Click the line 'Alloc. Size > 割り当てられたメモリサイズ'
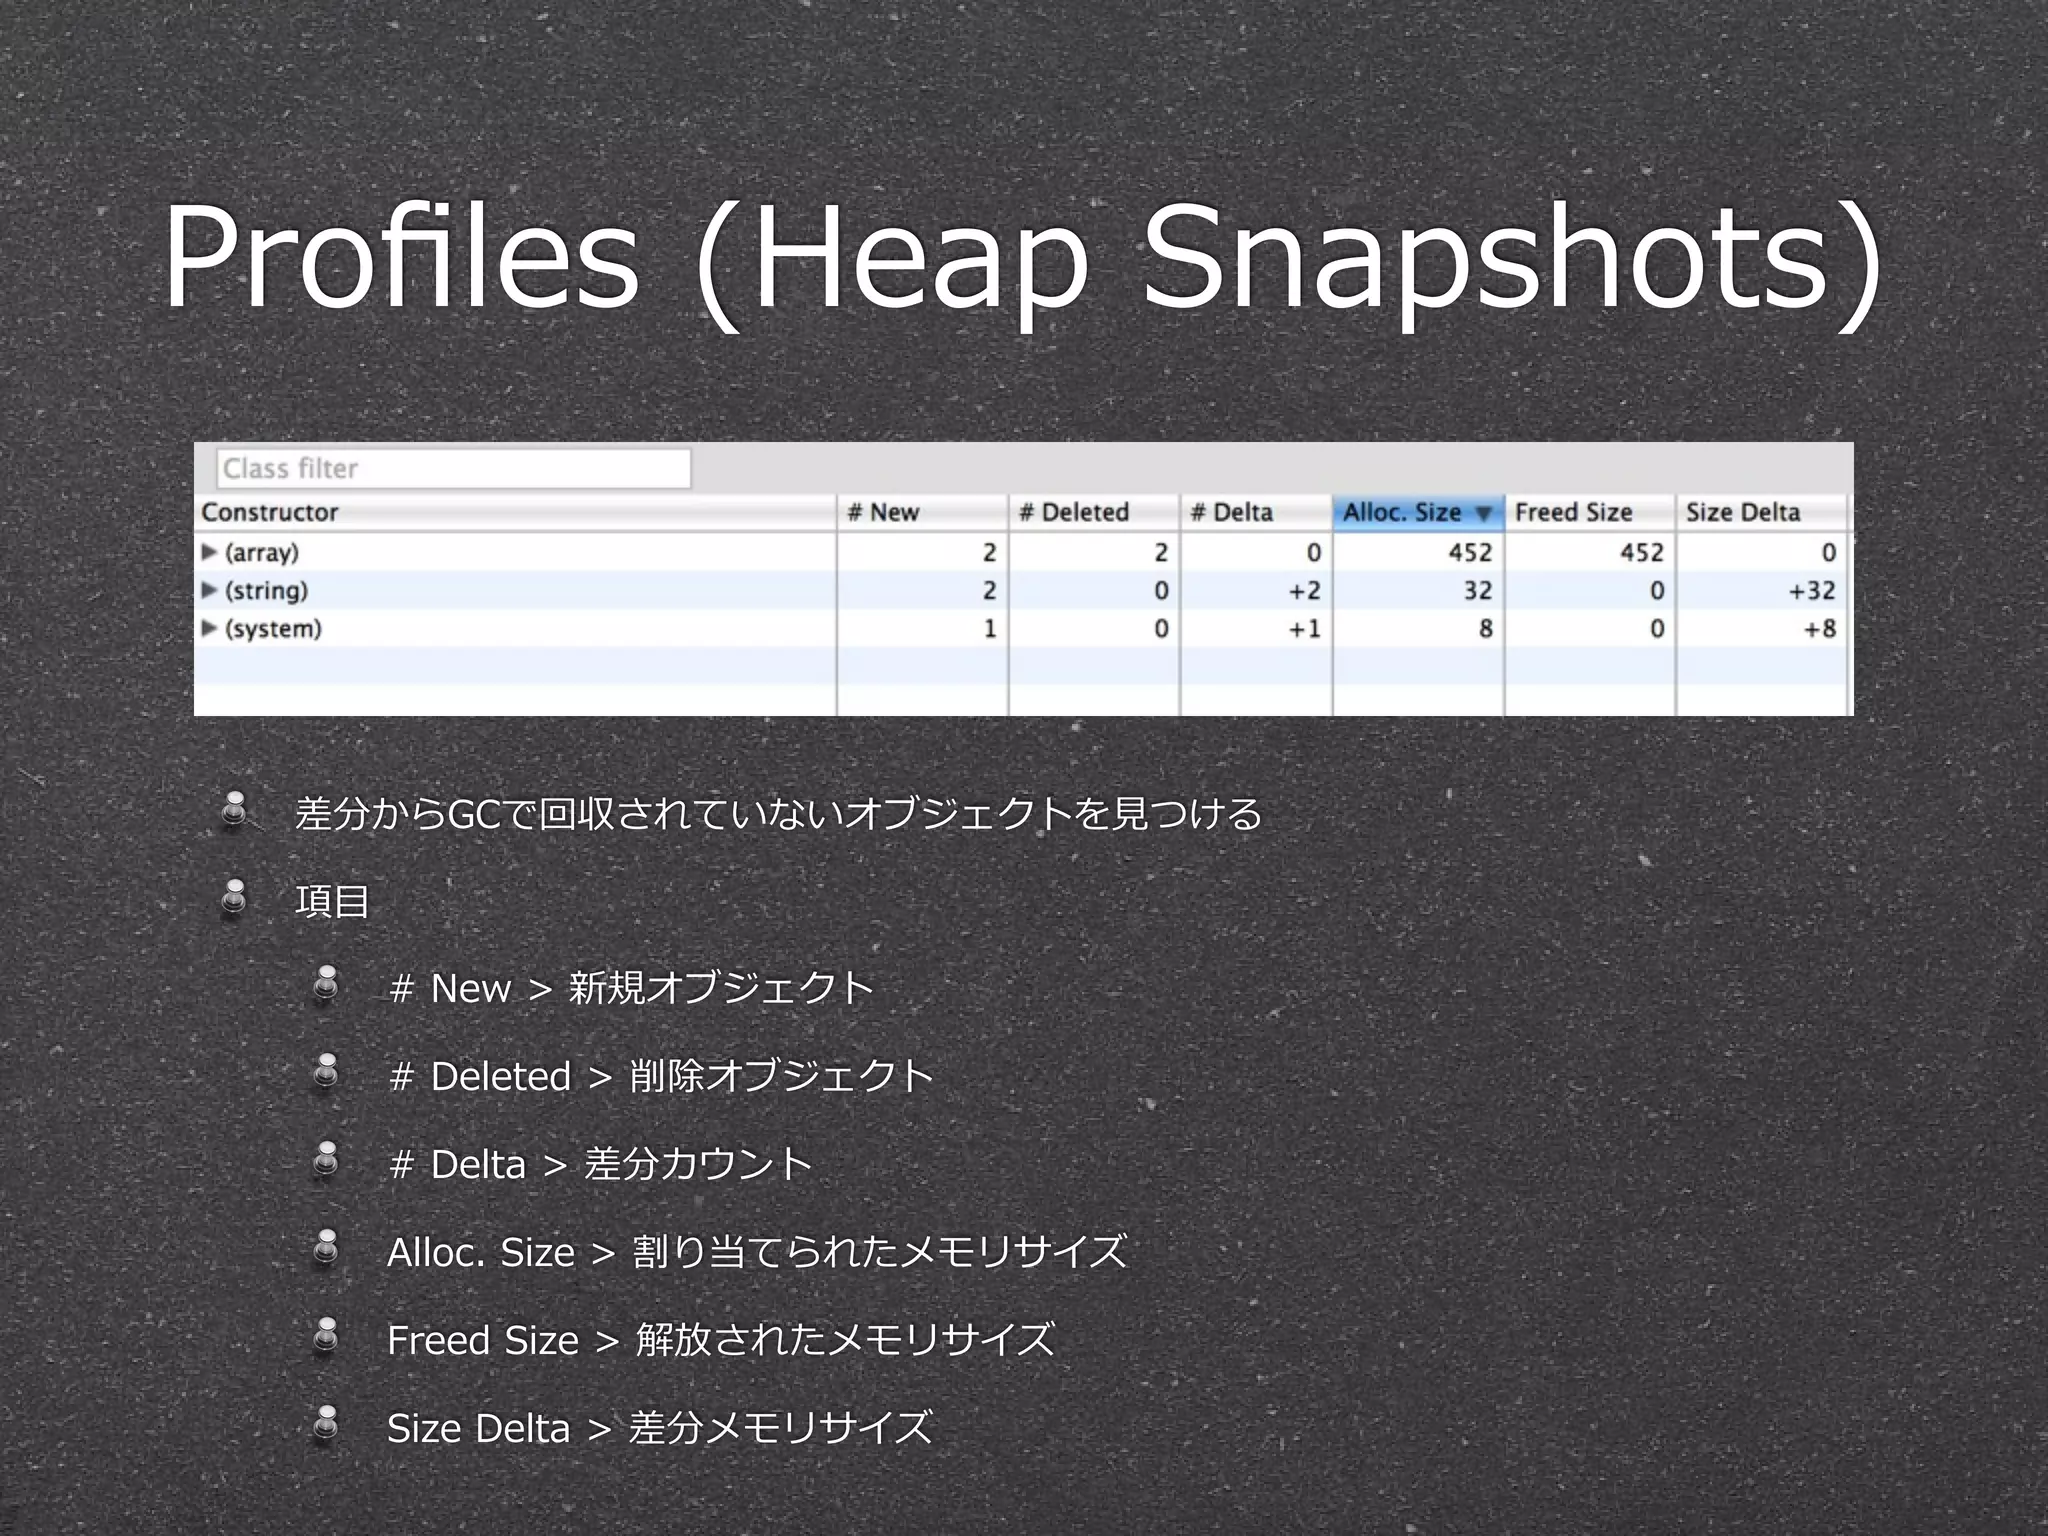This screenshot has height=1536, width=2048. click(757, 1252)
